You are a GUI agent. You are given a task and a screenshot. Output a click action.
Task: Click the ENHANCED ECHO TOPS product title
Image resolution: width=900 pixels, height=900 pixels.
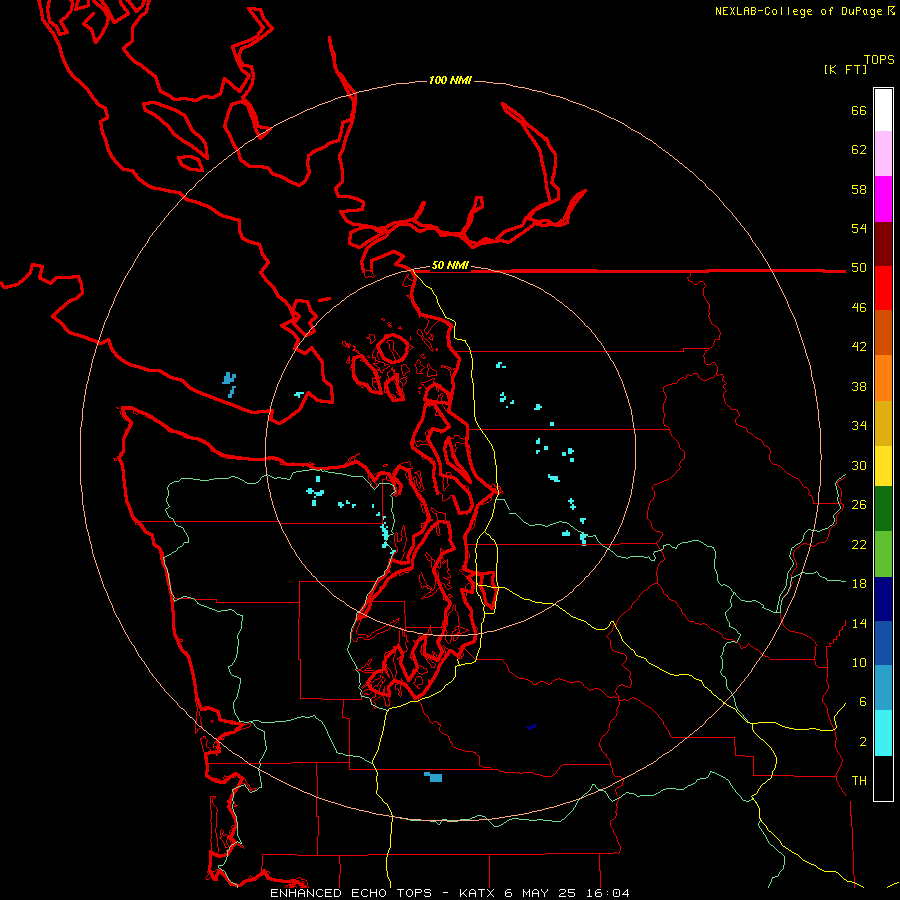click(351, 893)
